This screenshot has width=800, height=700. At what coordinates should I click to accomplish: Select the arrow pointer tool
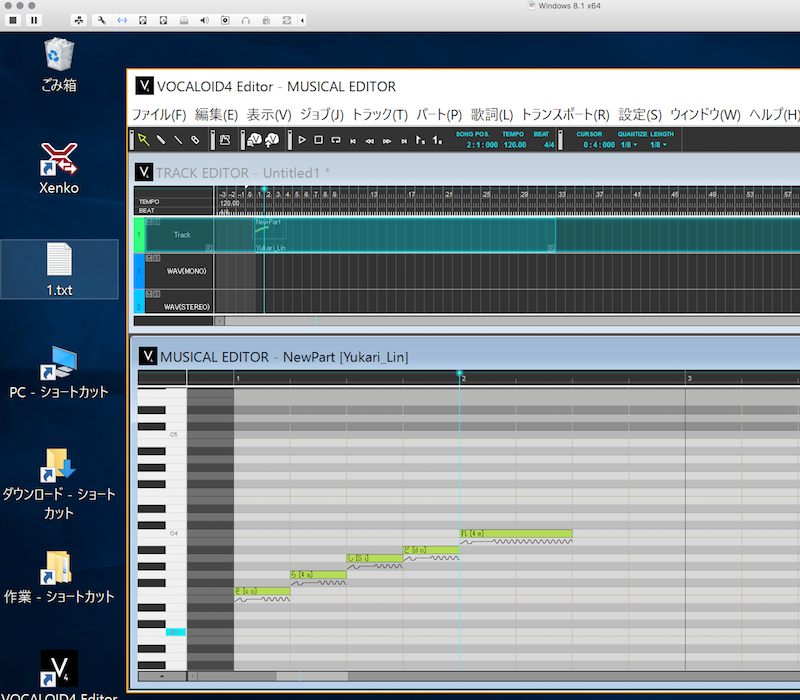144,139
